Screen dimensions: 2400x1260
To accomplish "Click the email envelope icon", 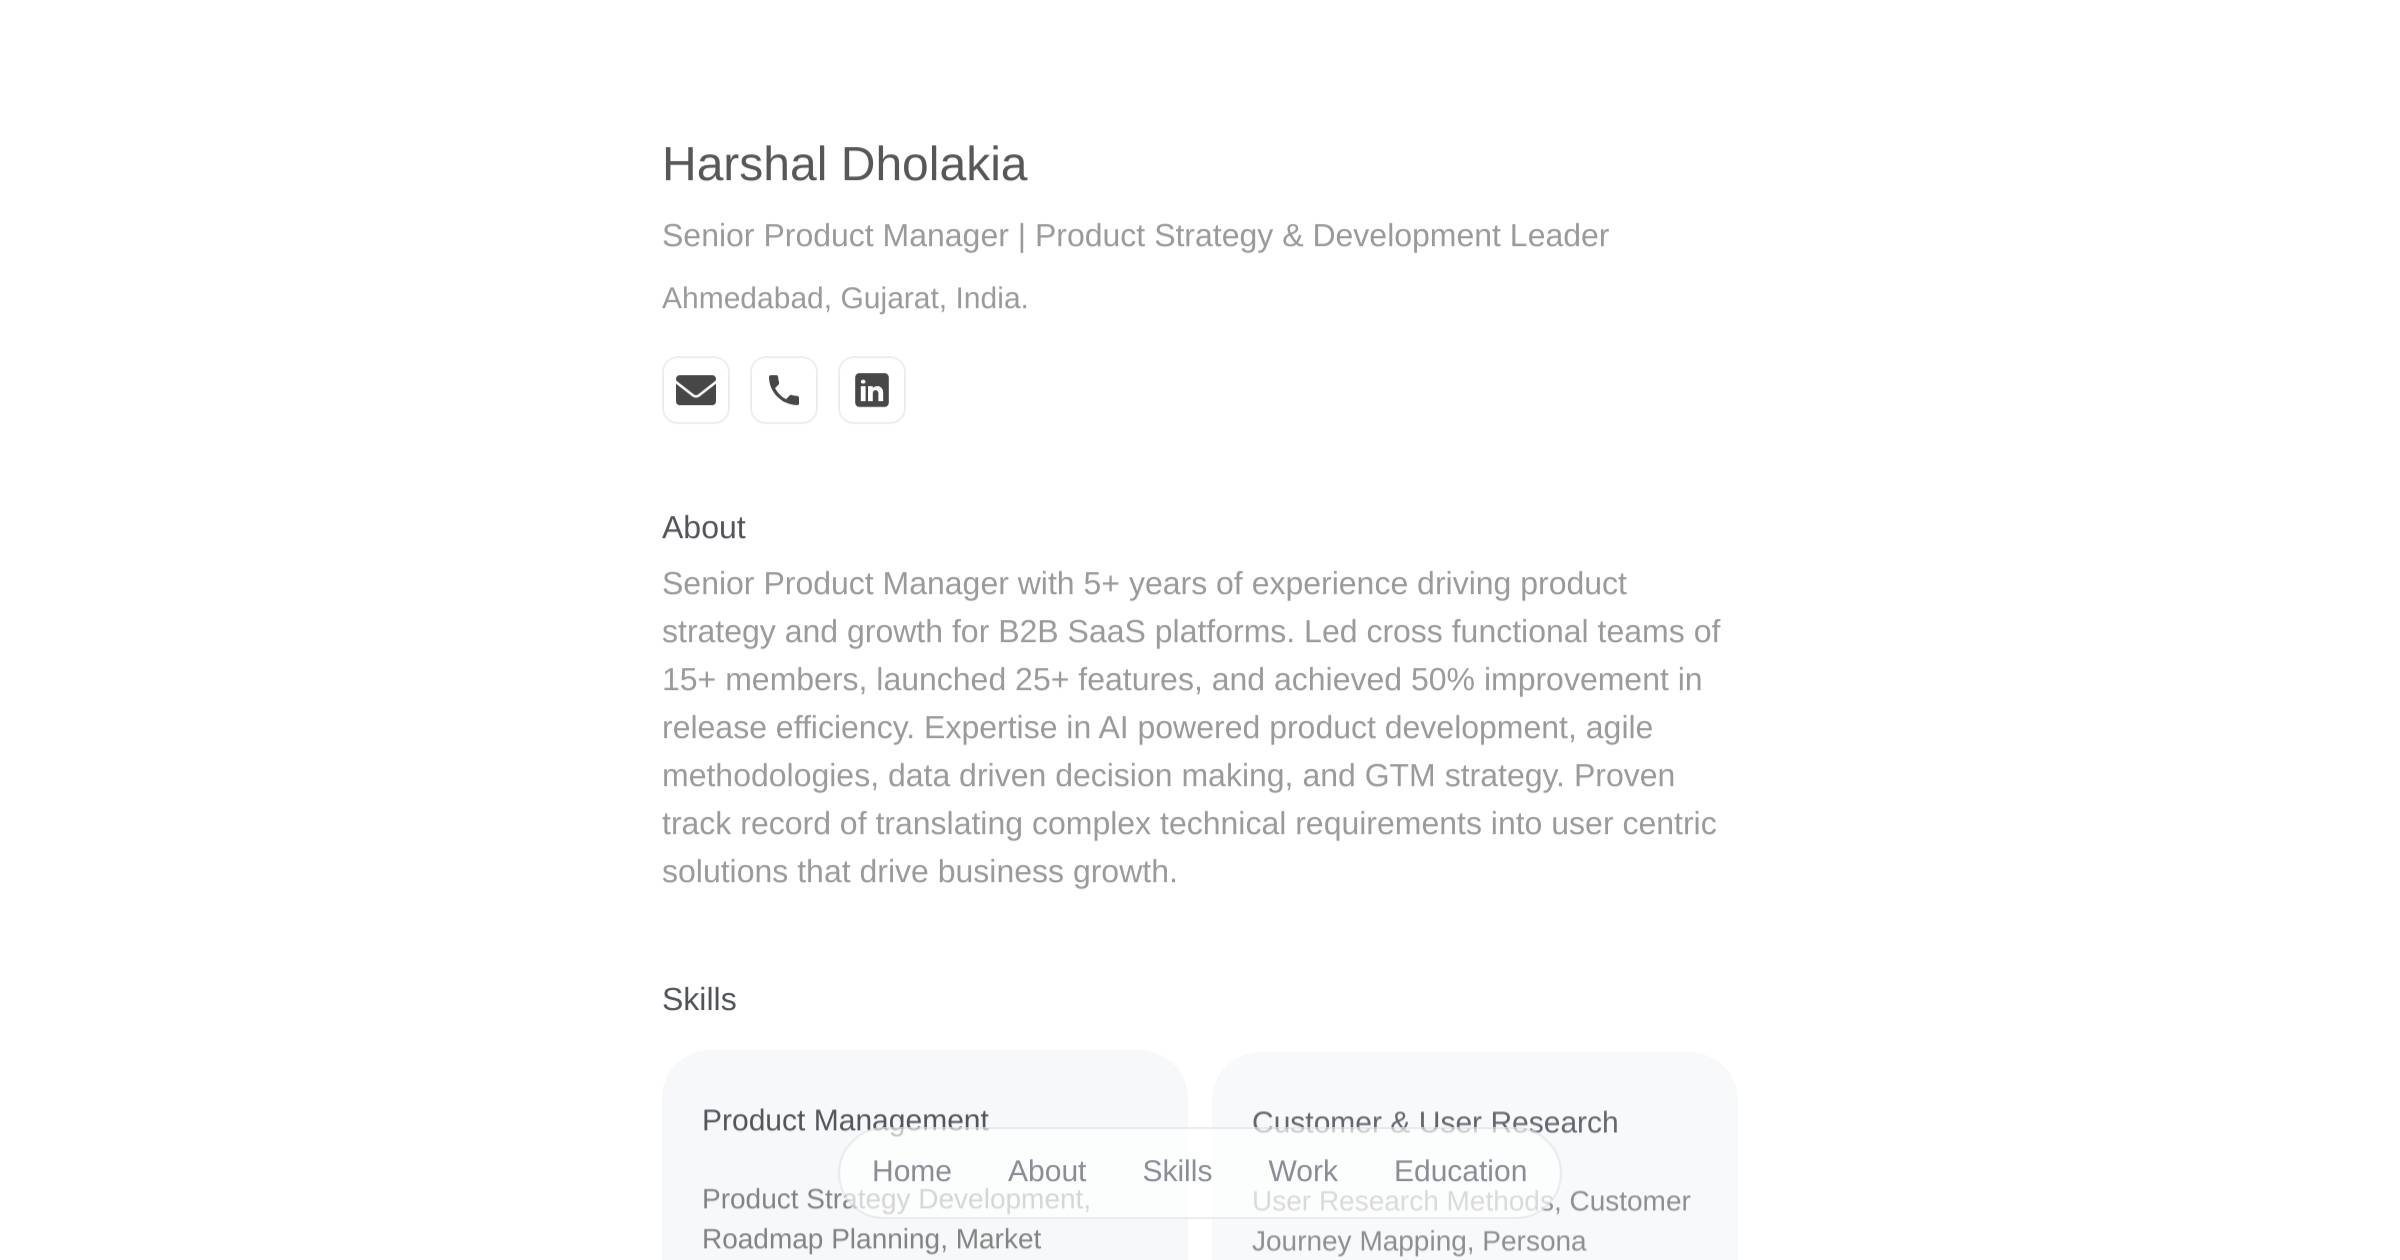I will tap(695, 390).
